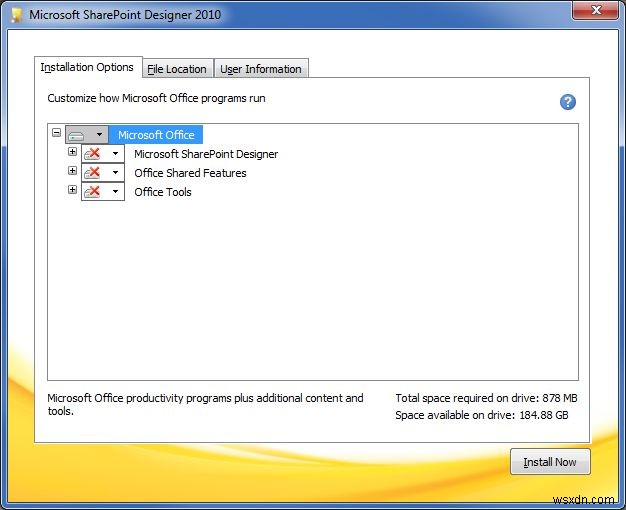Image resolution: width=626 pixels, height=510 pixels.
Task: Close the SharePoint Designer setup window
Action: coord(595,10)
